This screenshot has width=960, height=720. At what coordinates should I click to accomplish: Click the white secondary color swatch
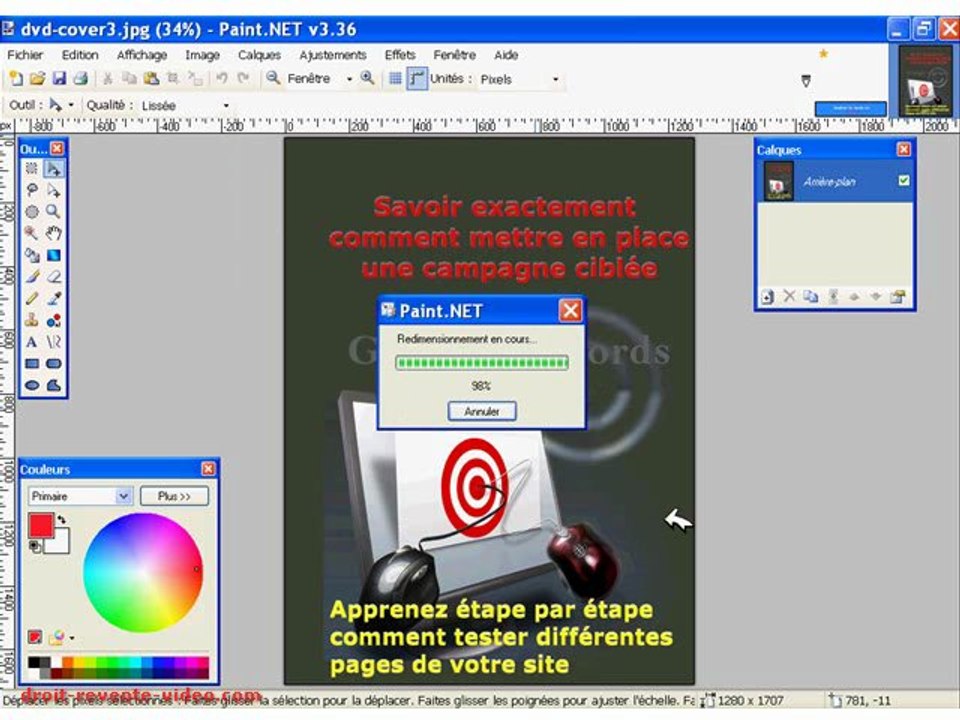pyautogui.click(x=61, y=544)
